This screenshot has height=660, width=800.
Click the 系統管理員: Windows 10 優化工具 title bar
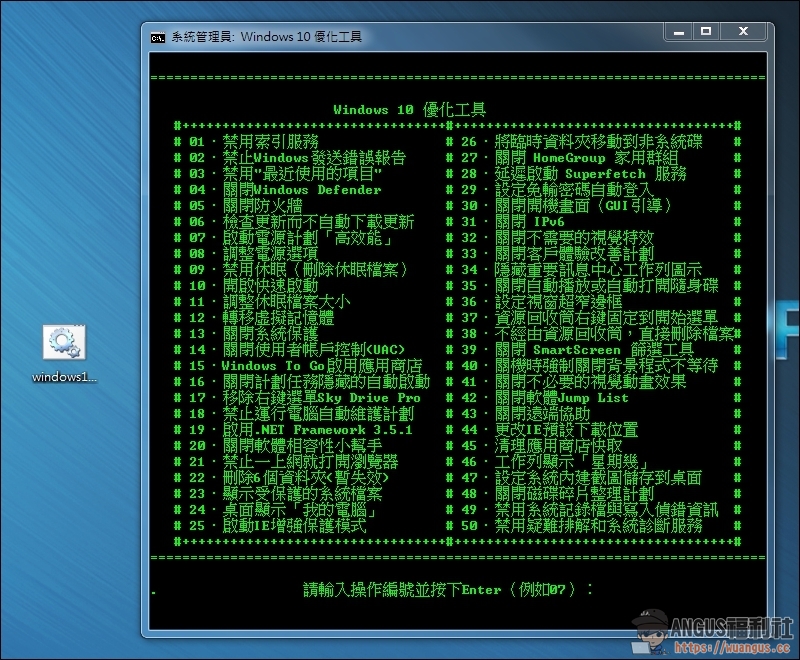click(x=400, y=37)
